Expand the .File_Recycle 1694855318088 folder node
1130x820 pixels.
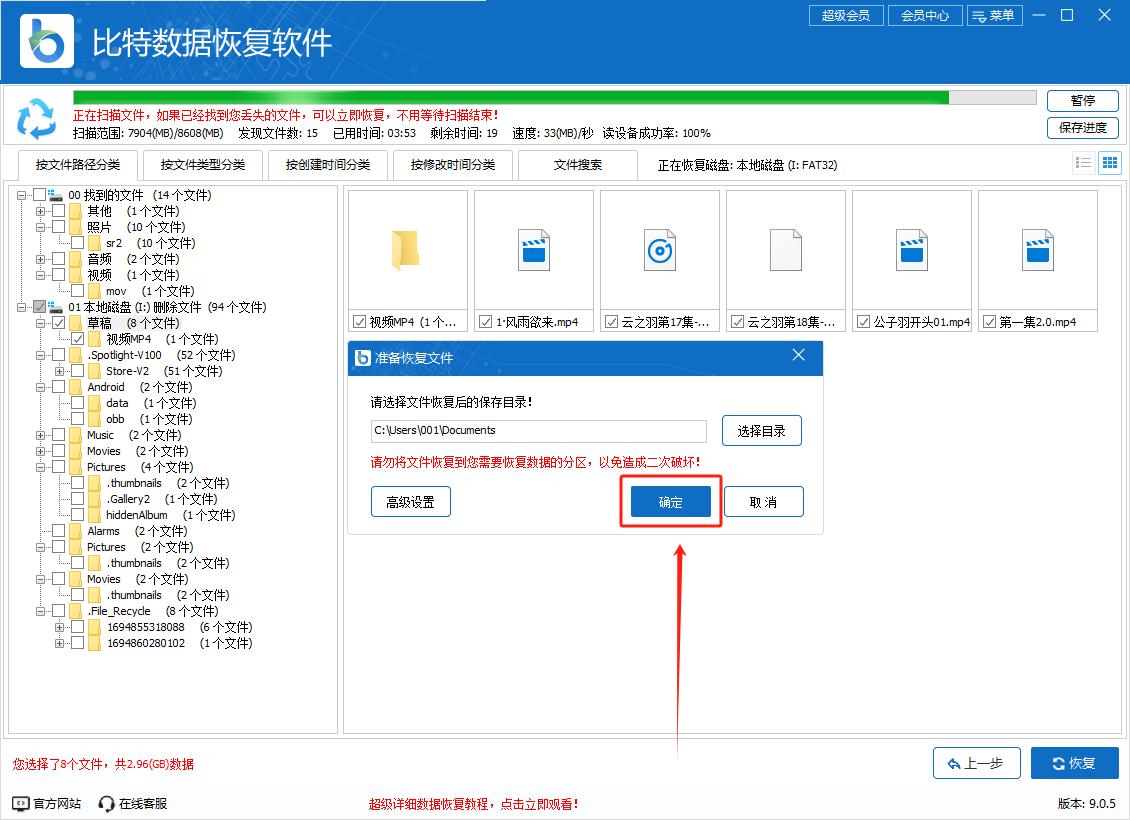[x=60, y=627]
